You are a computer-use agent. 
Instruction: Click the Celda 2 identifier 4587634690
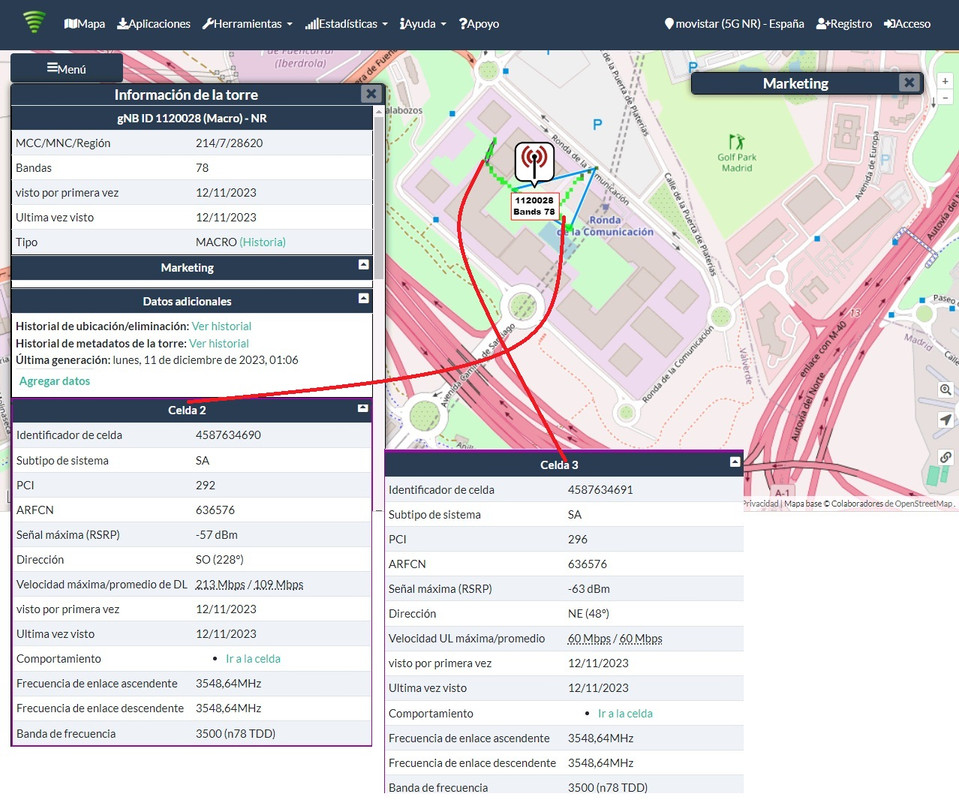[228, 435]
